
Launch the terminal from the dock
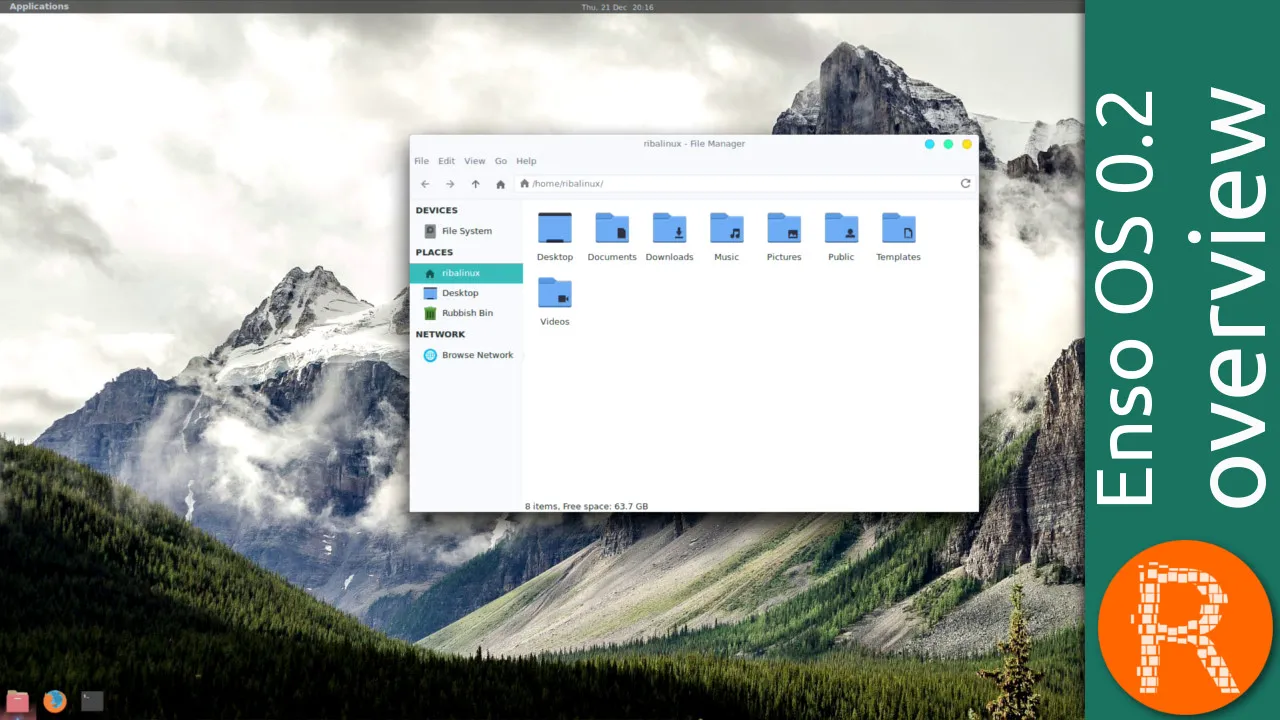click(92, 701)
